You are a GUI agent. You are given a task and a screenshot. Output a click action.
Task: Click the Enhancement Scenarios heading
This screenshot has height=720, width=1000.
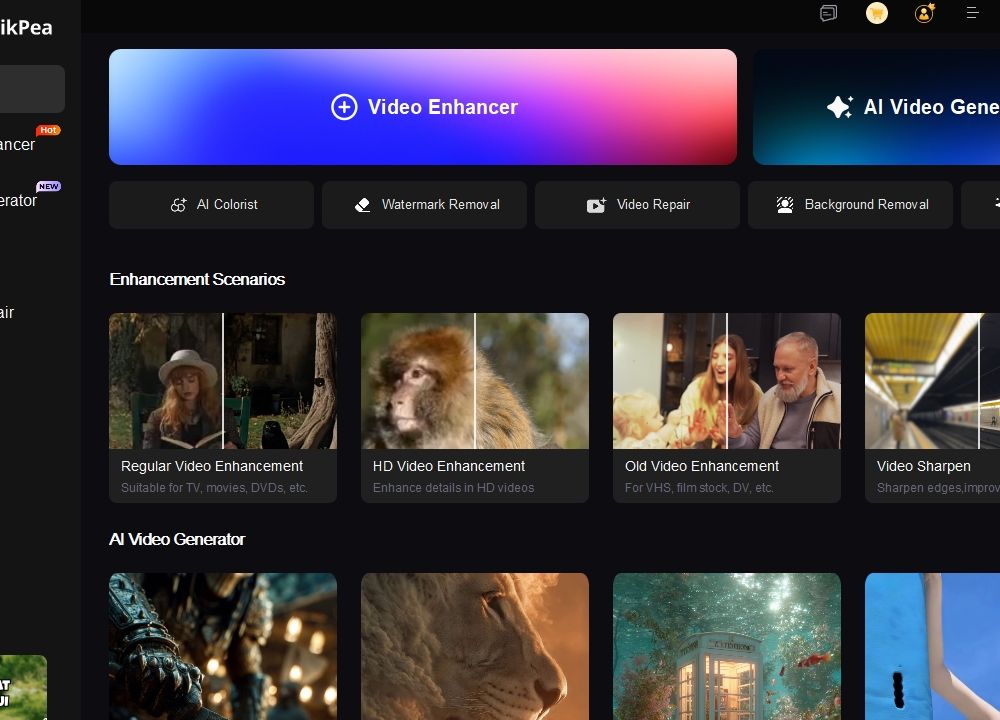pos(197,279)
